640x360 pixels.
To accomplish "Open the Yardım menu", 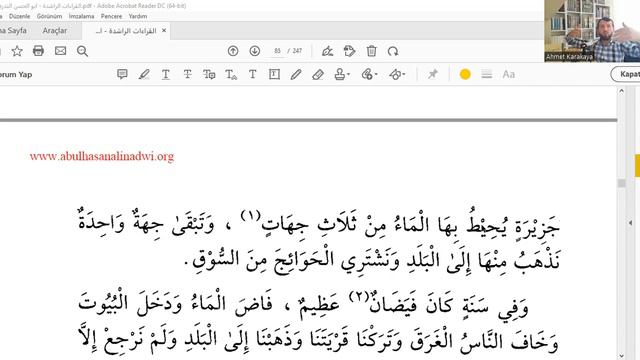I will click(x=138, y=16).
